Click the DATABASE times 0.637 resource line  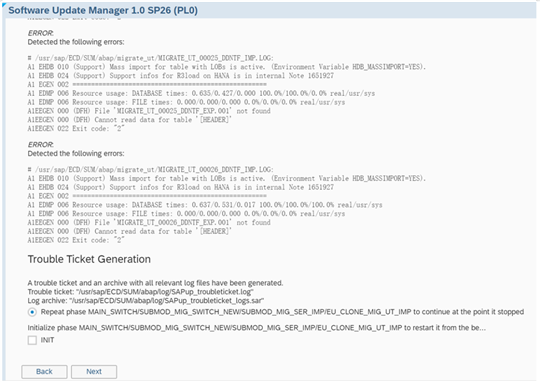point(205,205)
